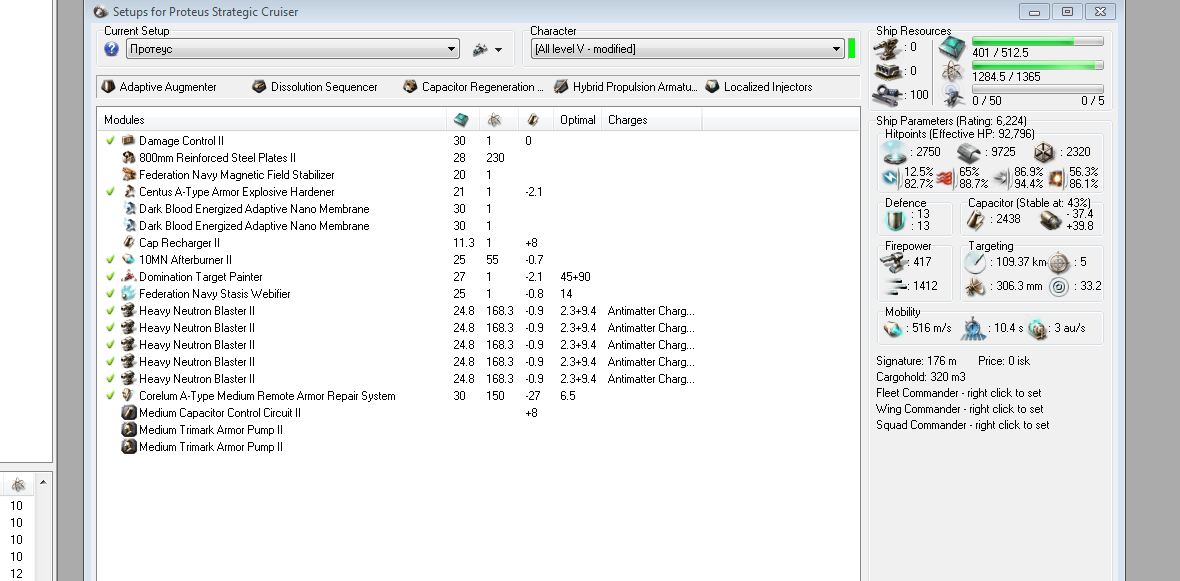
Task: Select the Dissolution Sequencer subsystem
Action: tap(315, 87)
